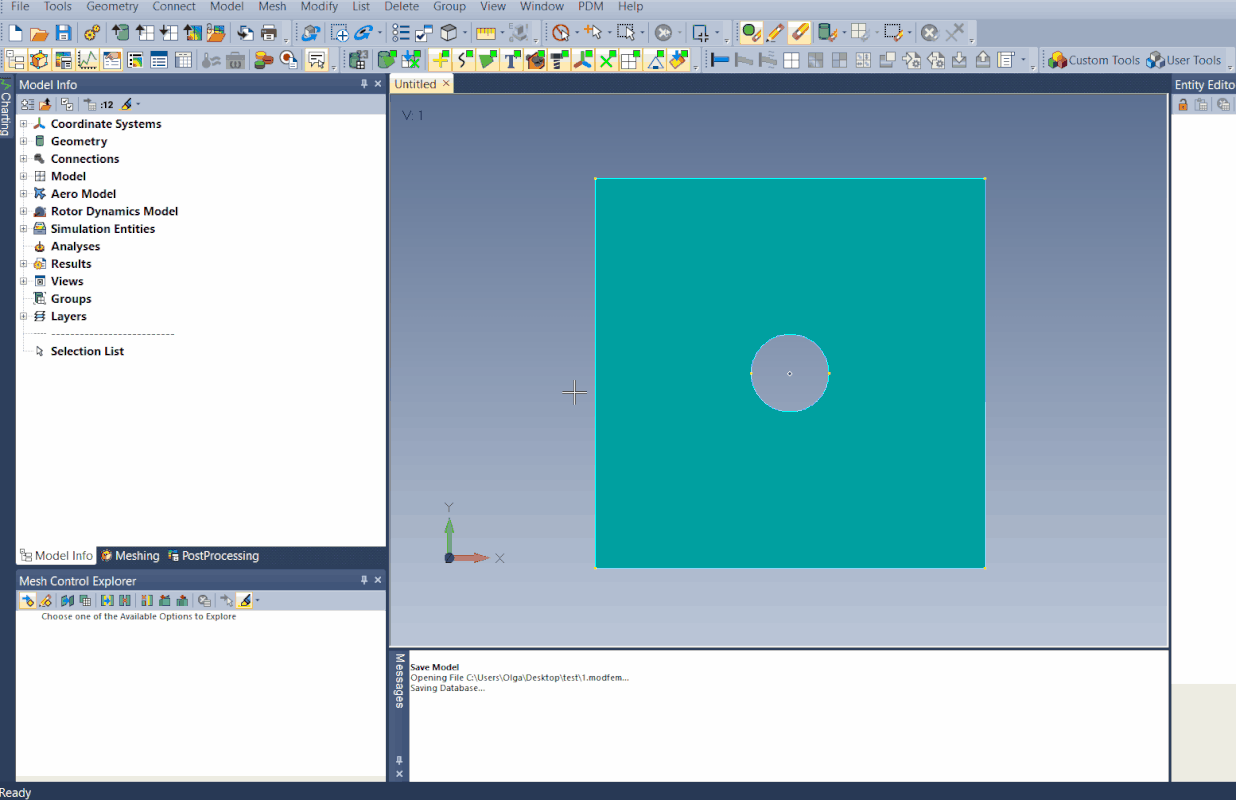Click the charting graph icon in panes toolbar
The image size is (1236, 800).
(x=89, y=60)
